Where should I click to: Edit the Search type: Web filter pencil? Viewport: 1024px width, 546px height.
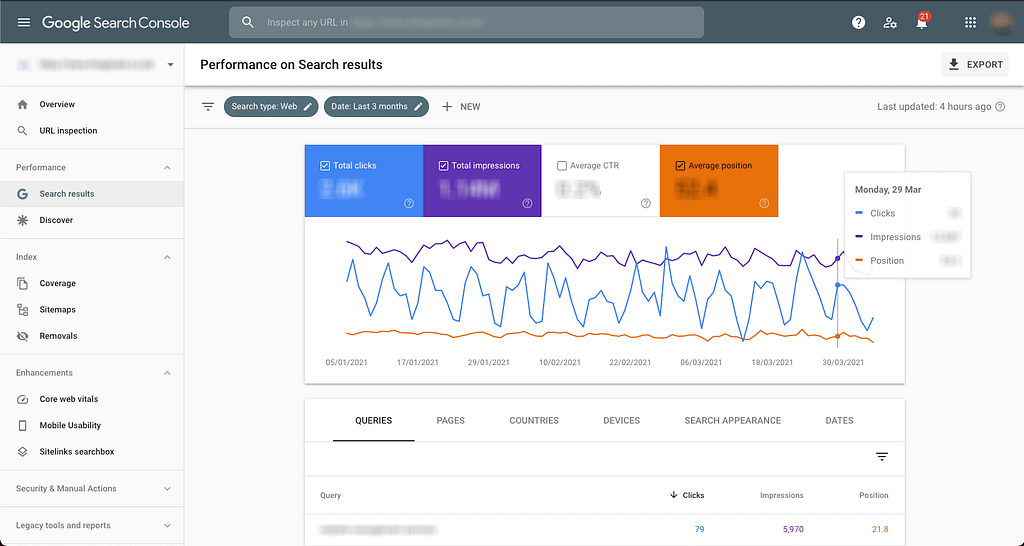point(308,106)
